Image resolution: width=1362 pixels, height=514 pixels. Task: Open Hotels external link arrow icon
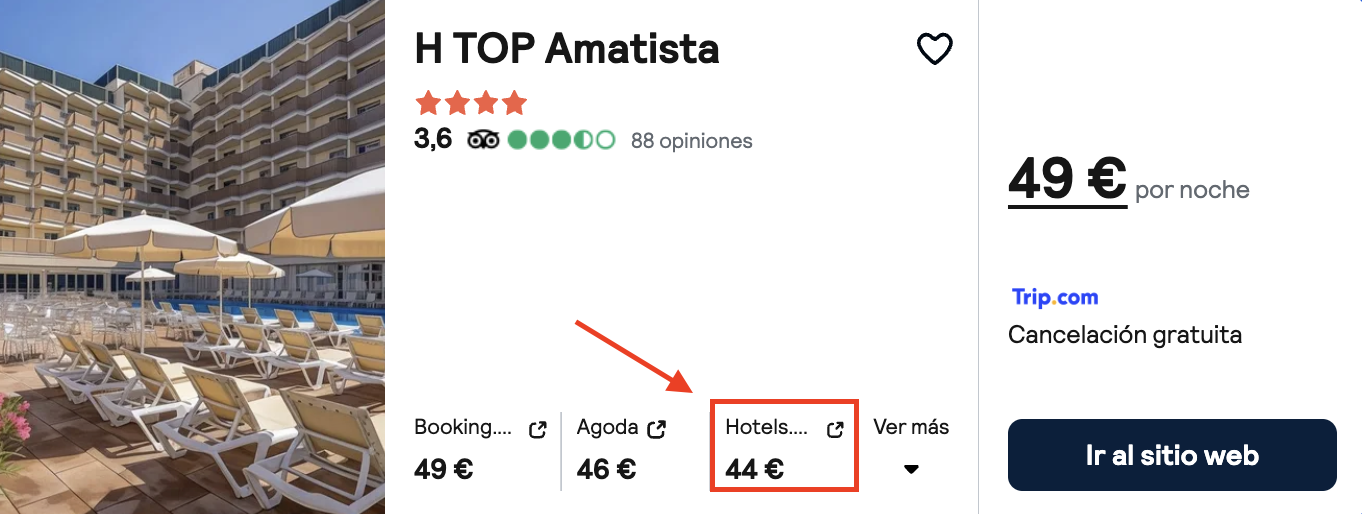point(835,430)
